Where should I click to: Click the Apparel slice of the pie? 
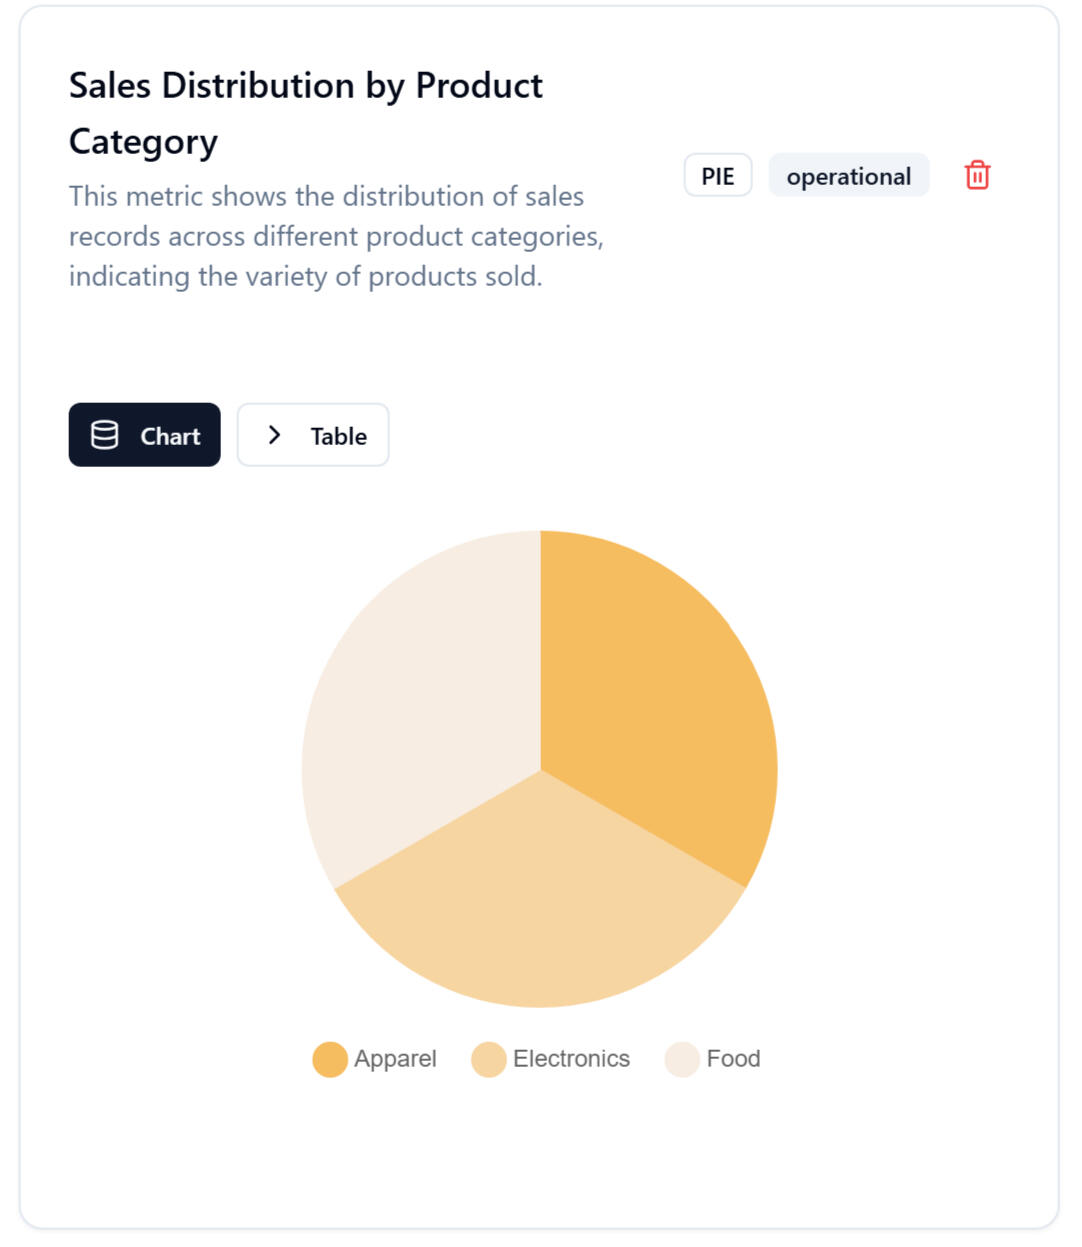click(650, 690)
